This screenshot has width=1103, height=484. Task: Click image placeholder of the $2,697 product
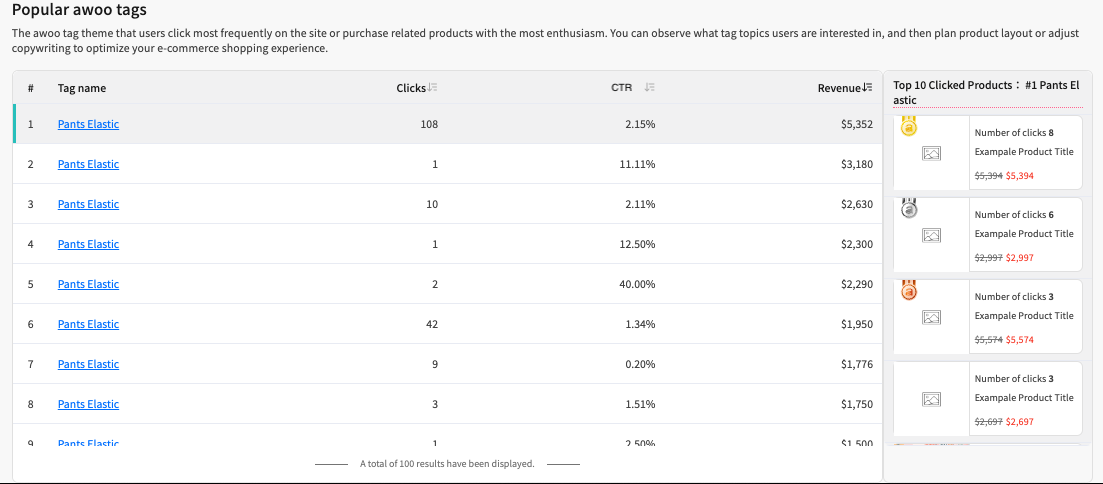932,399
